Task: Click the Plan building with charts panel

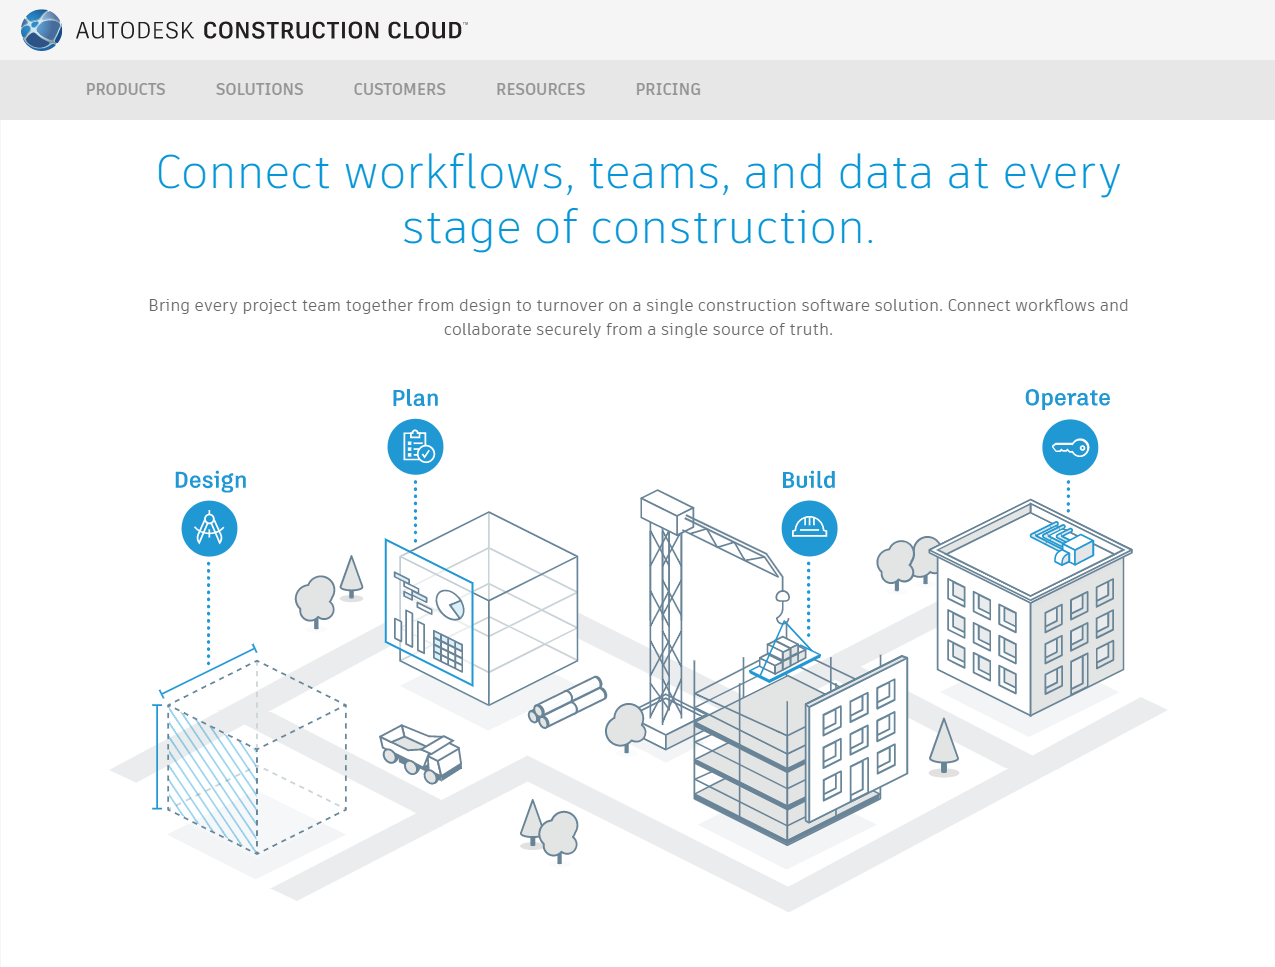Action: [482, 608]
